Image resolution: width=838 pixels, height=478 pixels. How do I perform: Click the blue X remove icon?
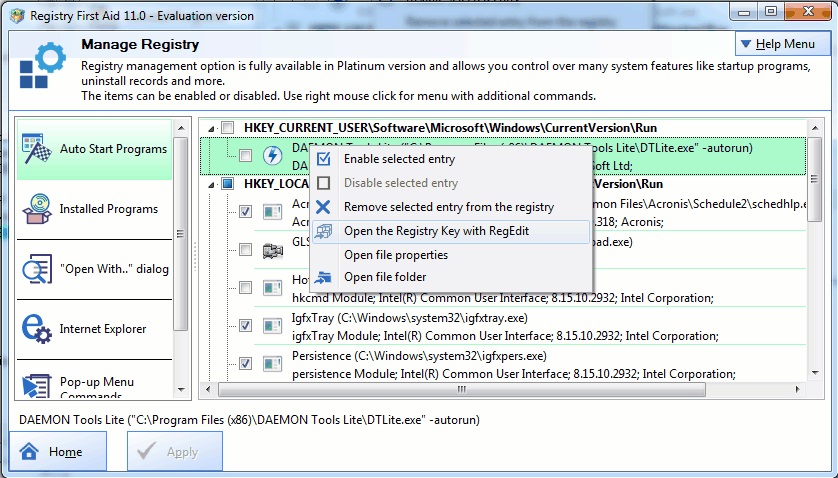323,207
